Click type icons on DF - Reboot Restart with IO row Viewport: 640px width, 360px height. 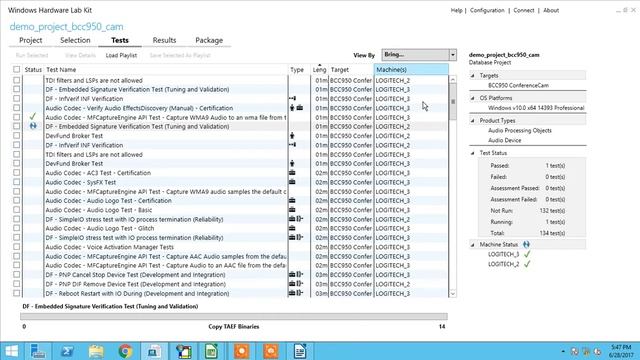click(296, 293)
